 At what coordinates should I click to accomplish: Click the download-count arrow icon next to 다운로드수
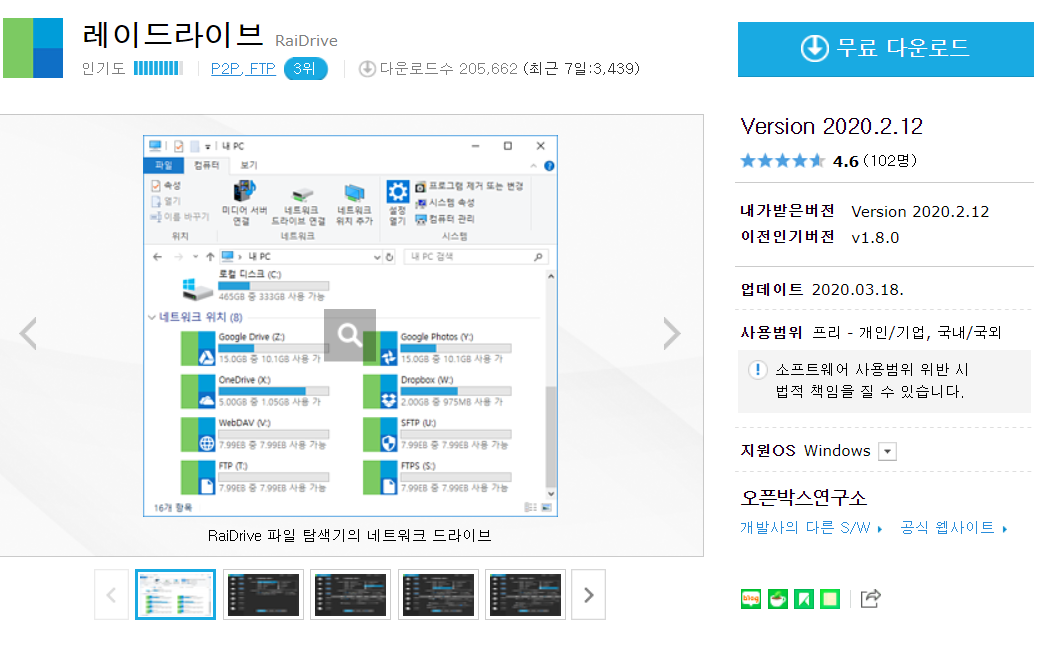tap(367, 69)
